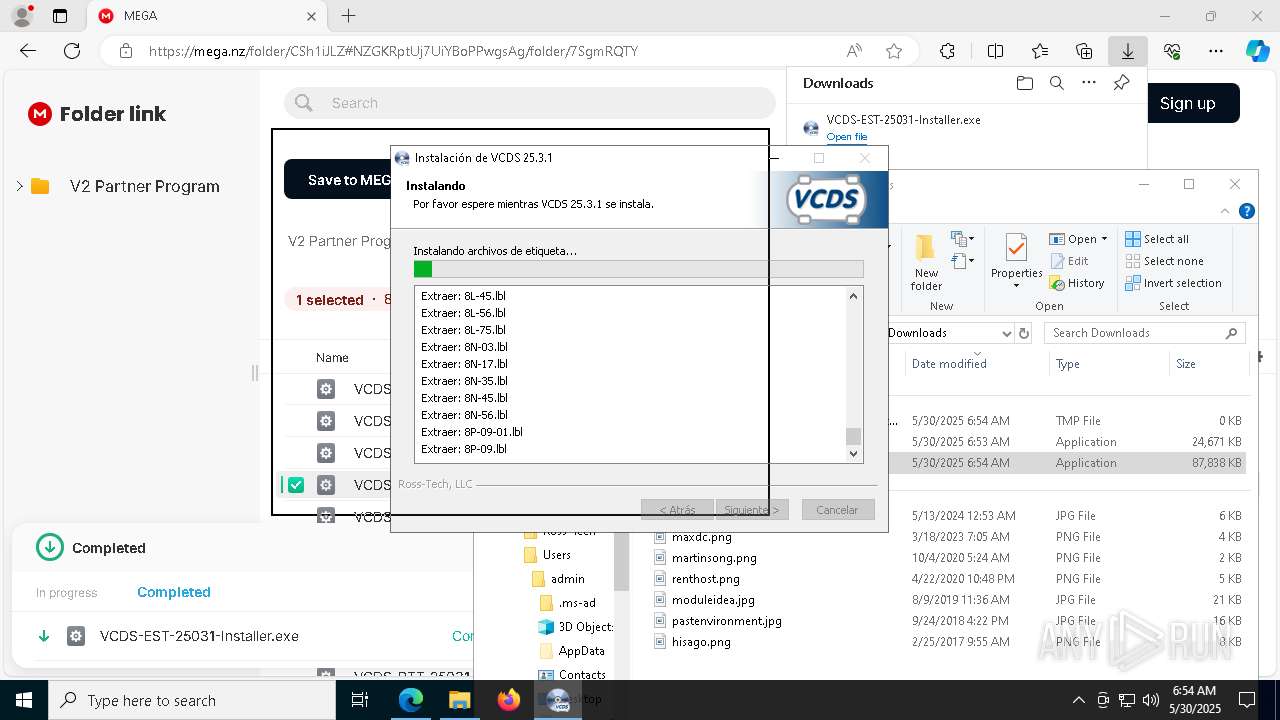Toggle Edge split screen icon

[995, 51]
